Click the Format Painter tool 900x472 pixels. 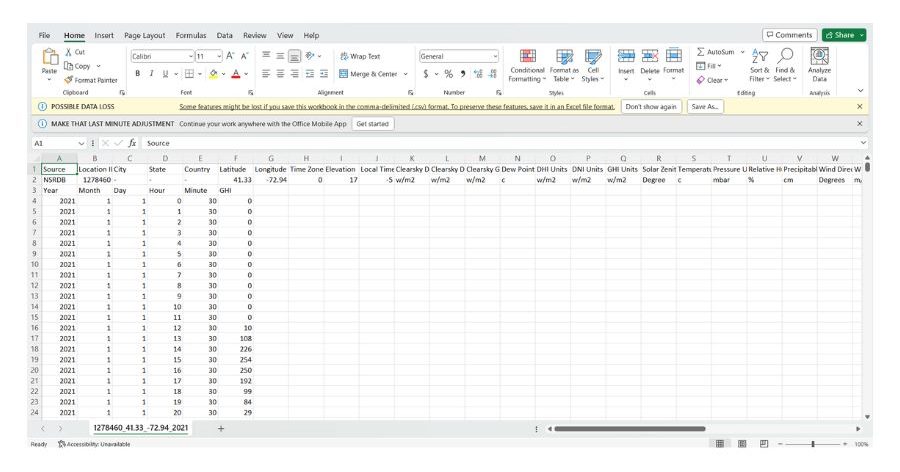(x=91, y=80)
